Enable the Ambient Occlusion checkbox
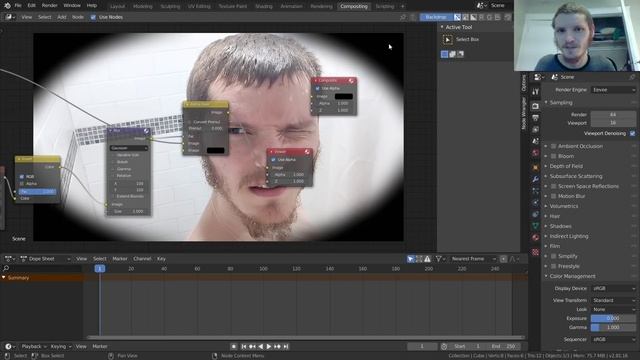The image size is (640, 360). tap(553, 146)
